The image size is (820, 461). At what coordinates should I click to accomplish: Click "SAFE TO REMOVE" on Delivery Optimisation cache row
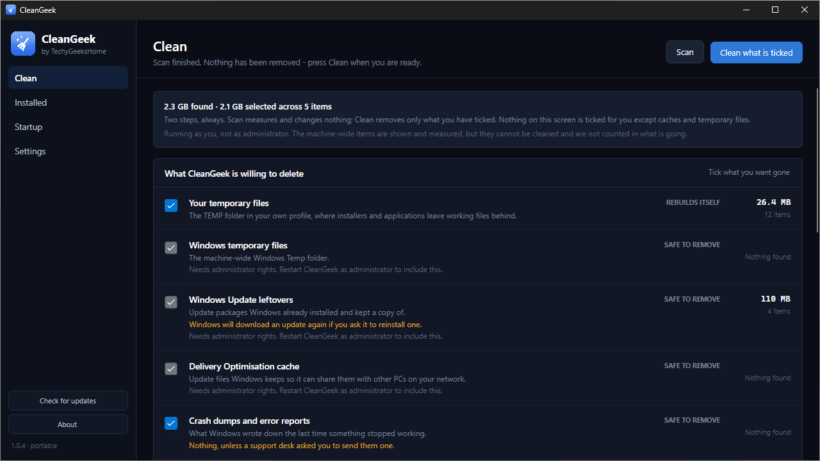(x=692, y=366)
